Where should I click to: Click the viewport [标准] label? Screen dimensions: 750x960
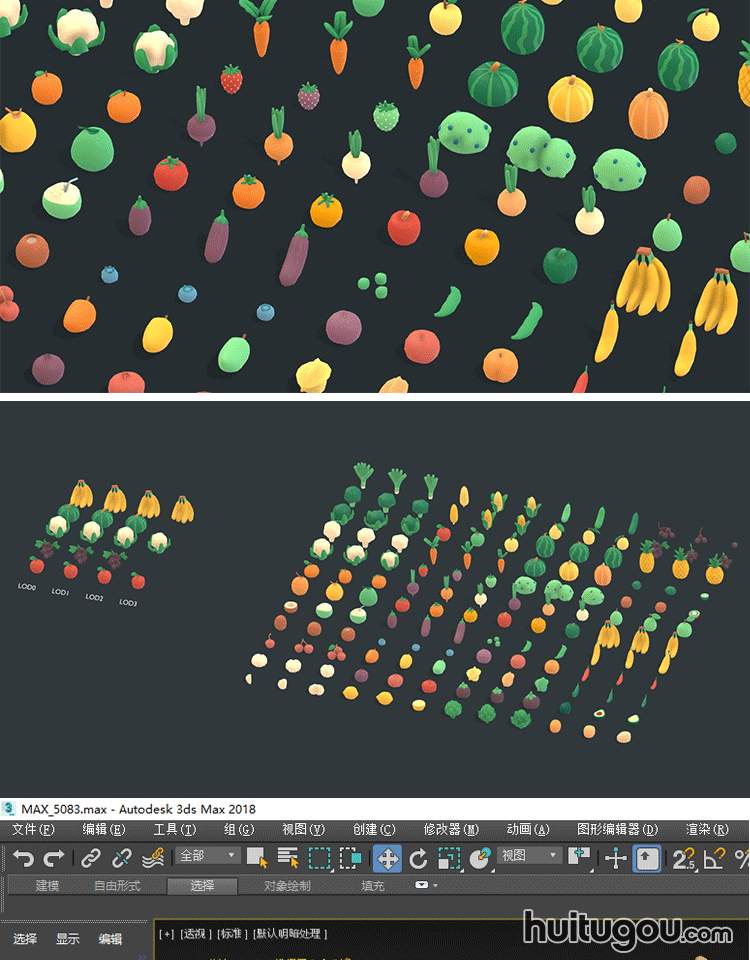pyautogui.click(x=231, y=934)
